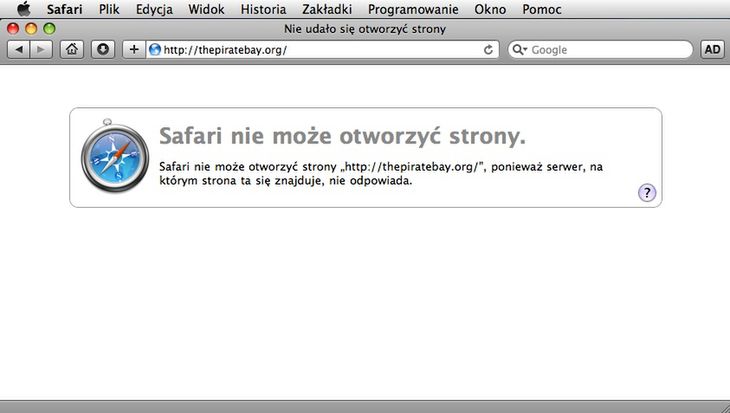Click the Home toolbar button

72,49
